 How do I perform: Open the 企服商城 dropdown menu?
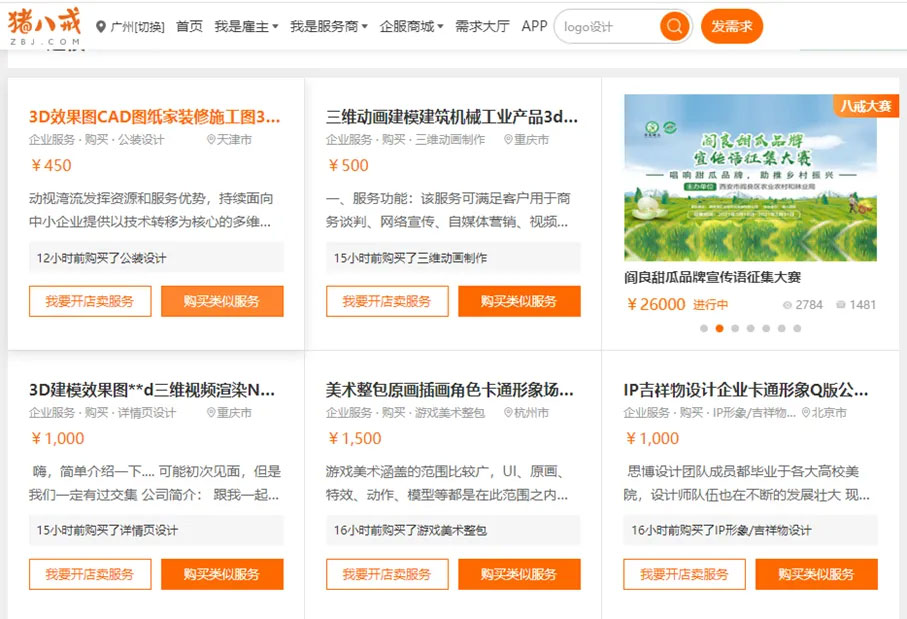tap(411, 27)
